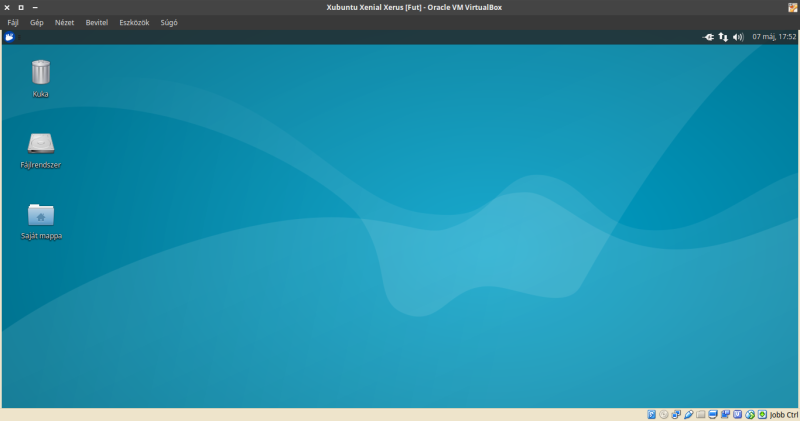Click the power plug indicator in the panel

(708, 37)
